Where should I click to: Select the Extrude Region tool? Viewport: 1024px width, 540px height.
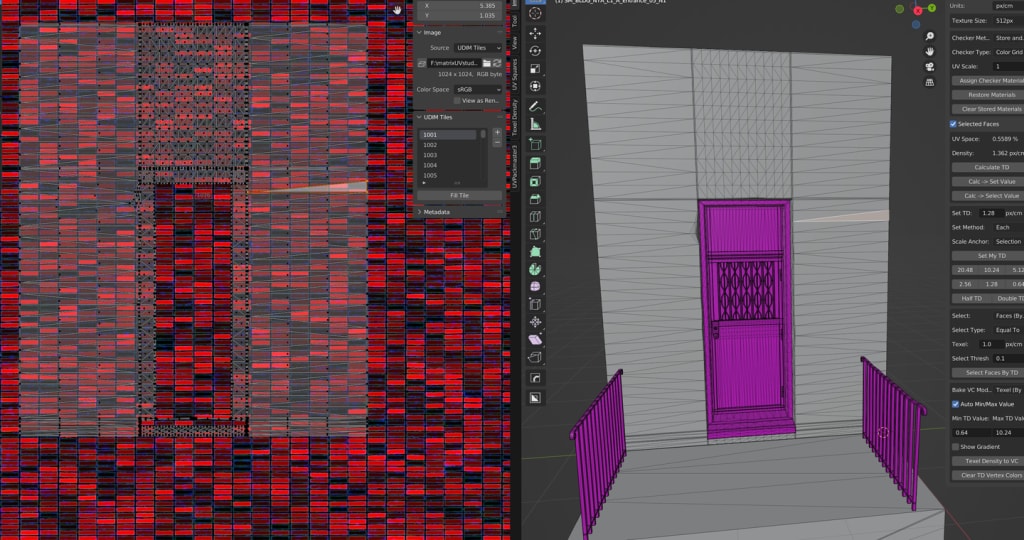pyautogui.click(x=535, y=163)
